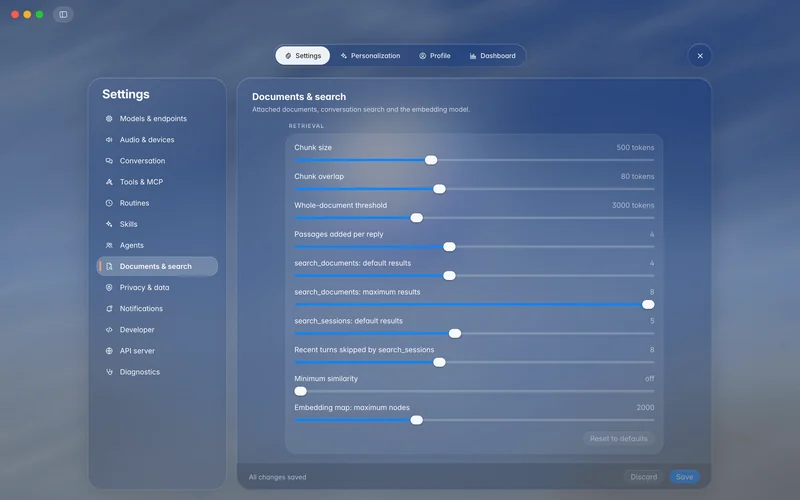800x500 pixels.
Task: Open Models & endpoints settings
Action: click(x=157, y=118)
